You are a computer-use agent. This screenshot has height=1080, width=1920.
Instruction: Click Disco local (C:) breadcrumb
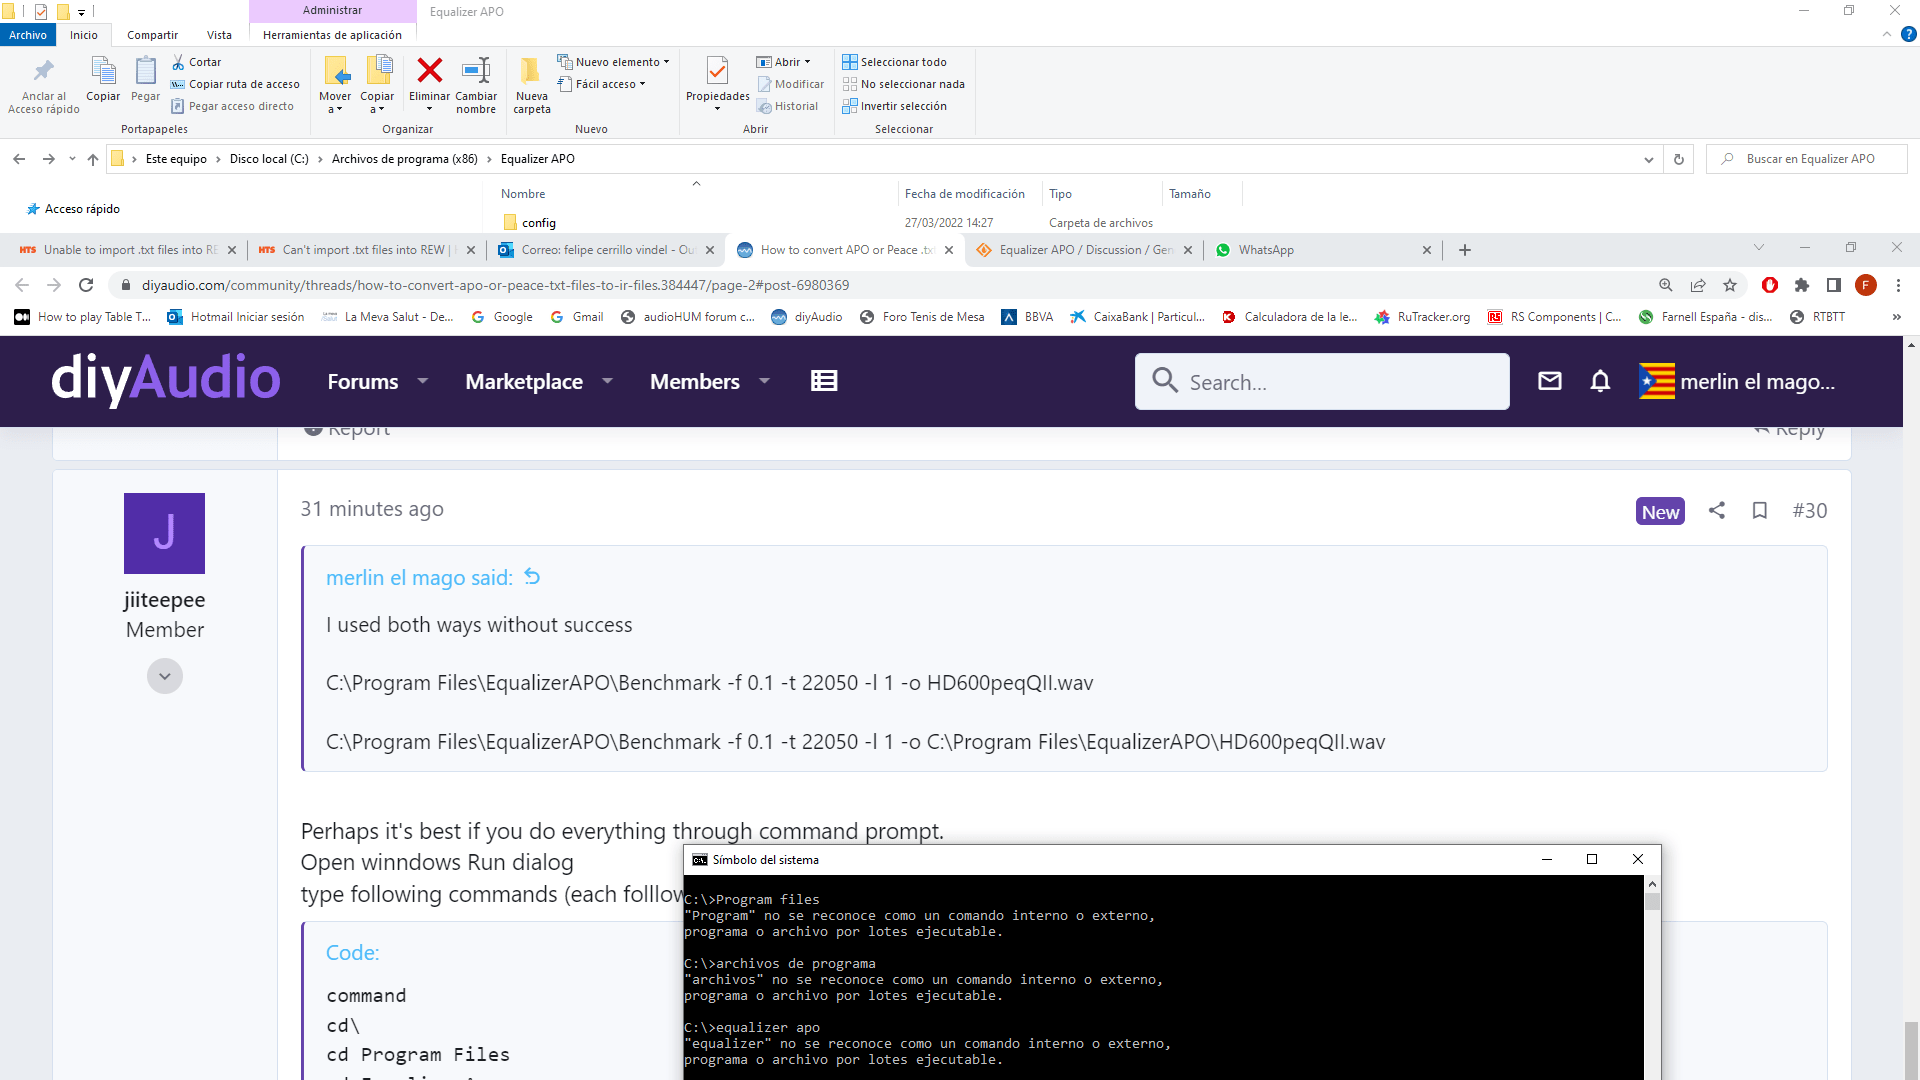pyautogui.click(x=269, y=159)
